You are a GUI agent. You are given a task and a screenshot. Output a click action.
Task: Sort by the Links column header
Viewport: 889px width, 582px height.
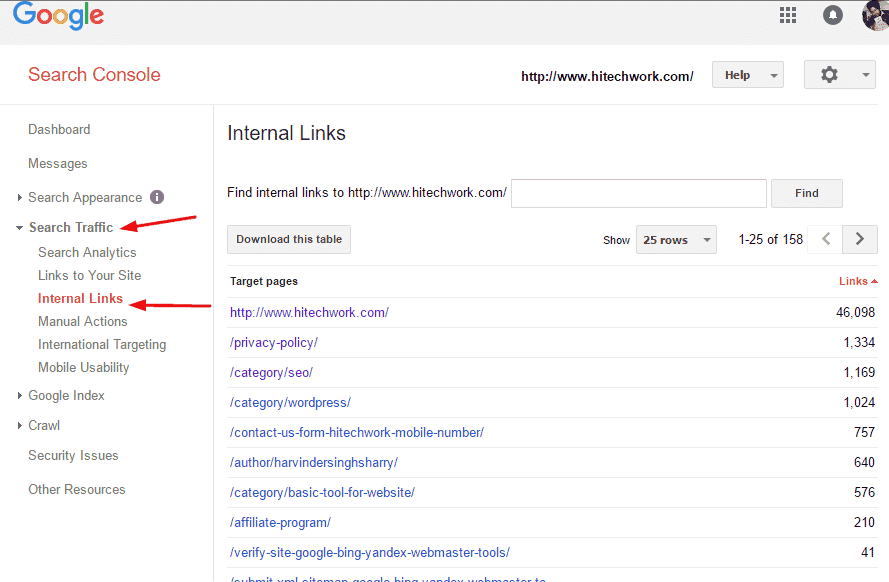pyautogui.click(x=858, y=281)
